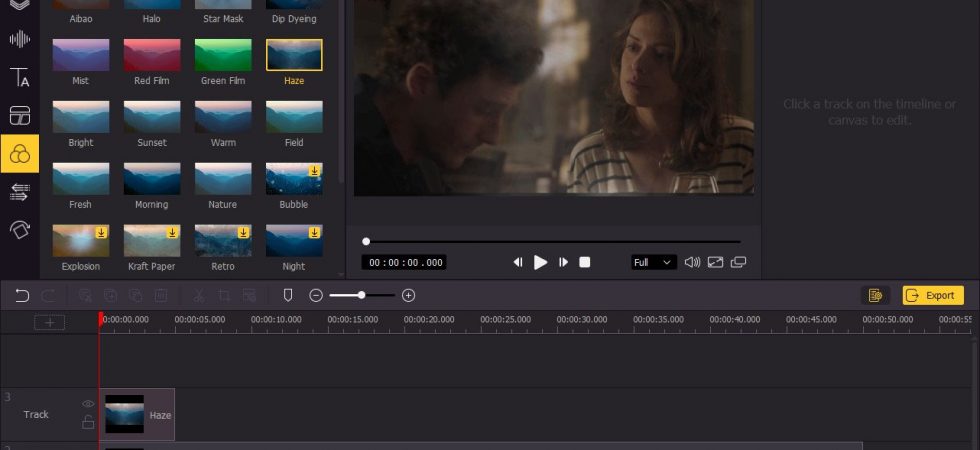
Task: Open the Full preview quality dropdown
Action: pos(653,262)
